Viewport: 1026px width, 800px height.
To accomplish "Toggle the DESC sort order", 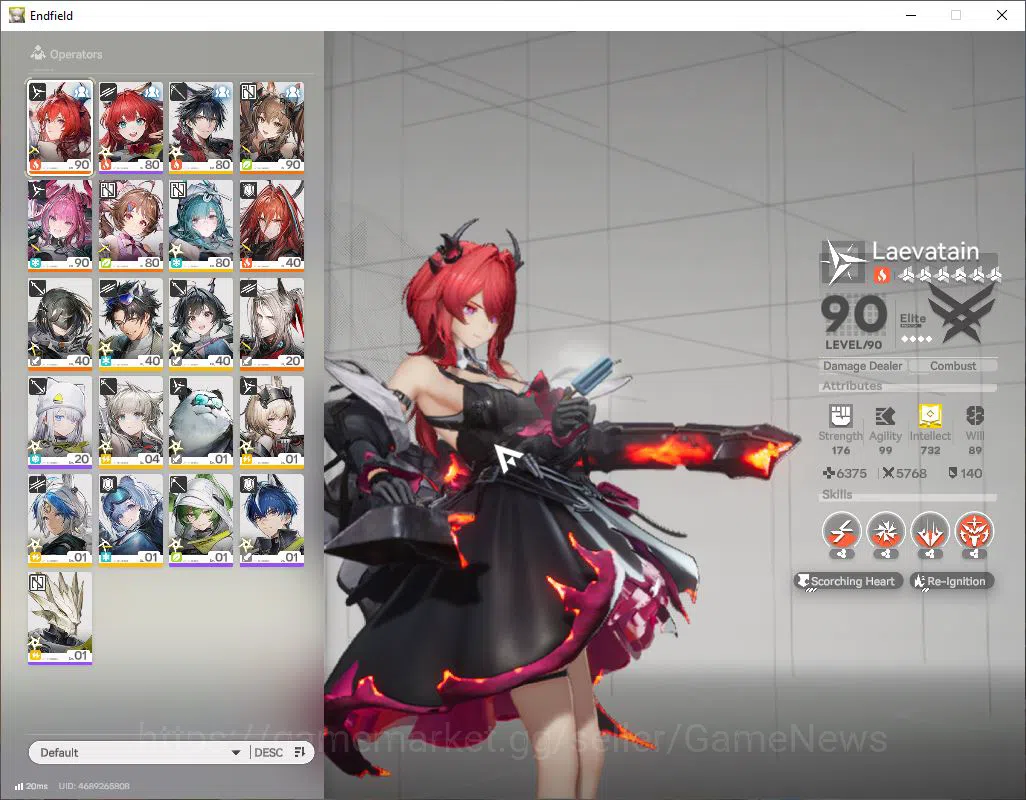I will (280, 752).
